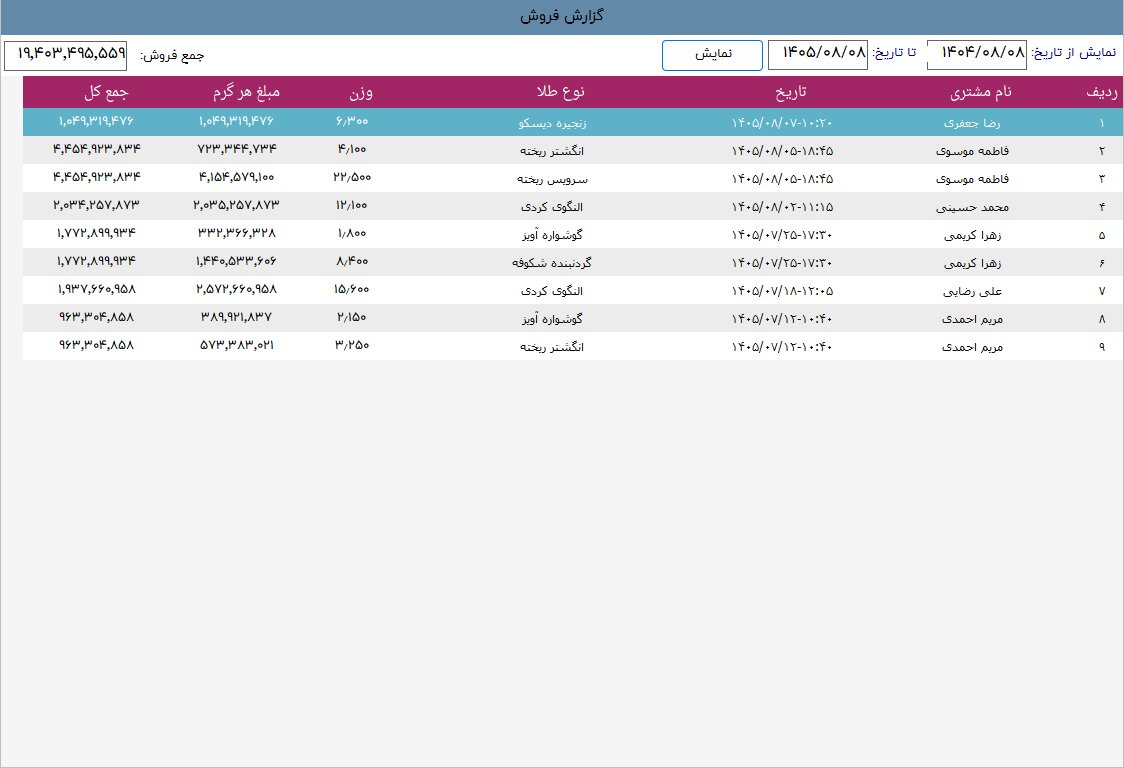Click weight cell '۱/۸۰۰'
The width and height of the screenshot is (1124, 768).
pyautogui.click(x=352, y=233)
